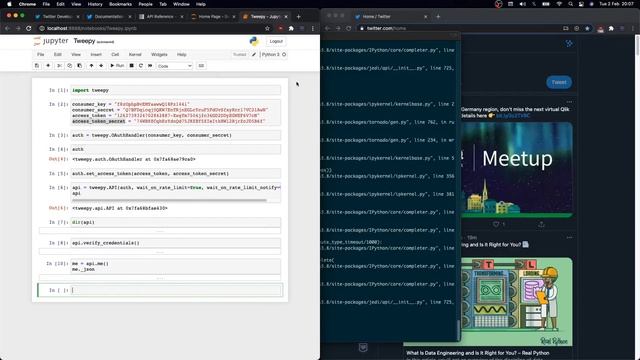Open the Jupyter Widgets menu
This screenshot has width=640, height=360.
(159, 54)
